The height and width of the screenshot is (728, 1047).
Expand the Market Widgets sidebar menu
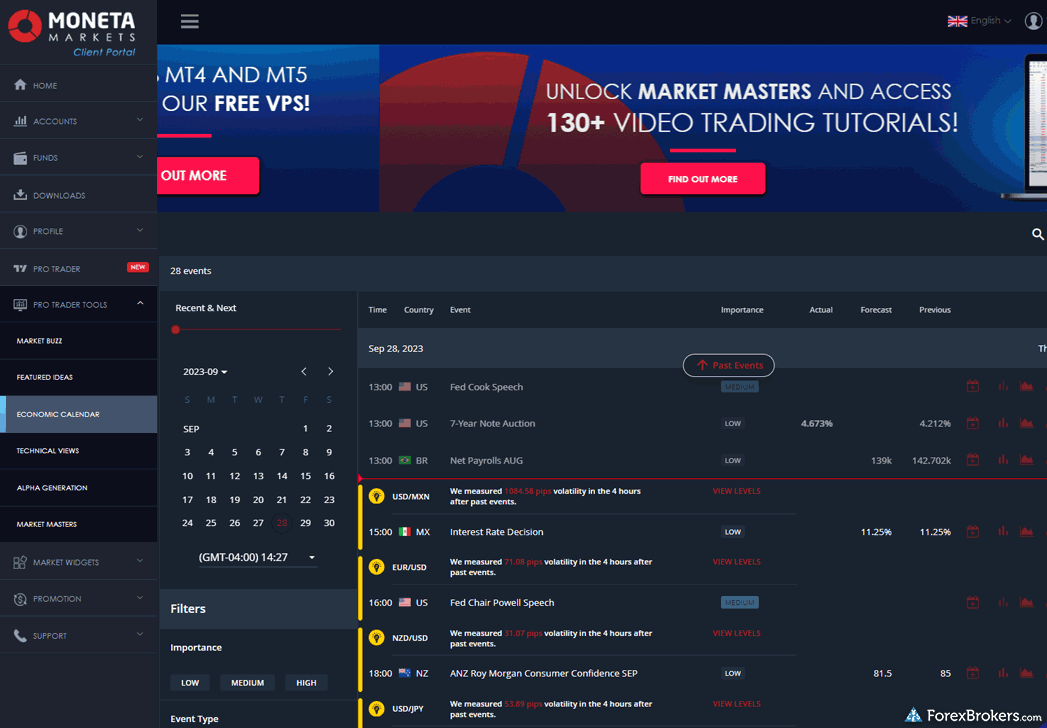click(78, 562)
